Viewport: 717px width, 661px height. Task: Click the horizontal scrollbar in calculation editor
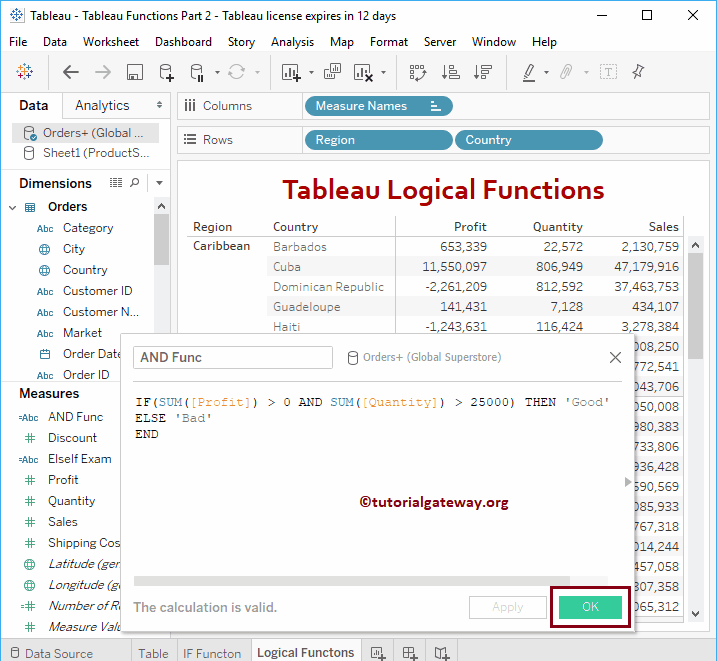[x=352, y=581]
